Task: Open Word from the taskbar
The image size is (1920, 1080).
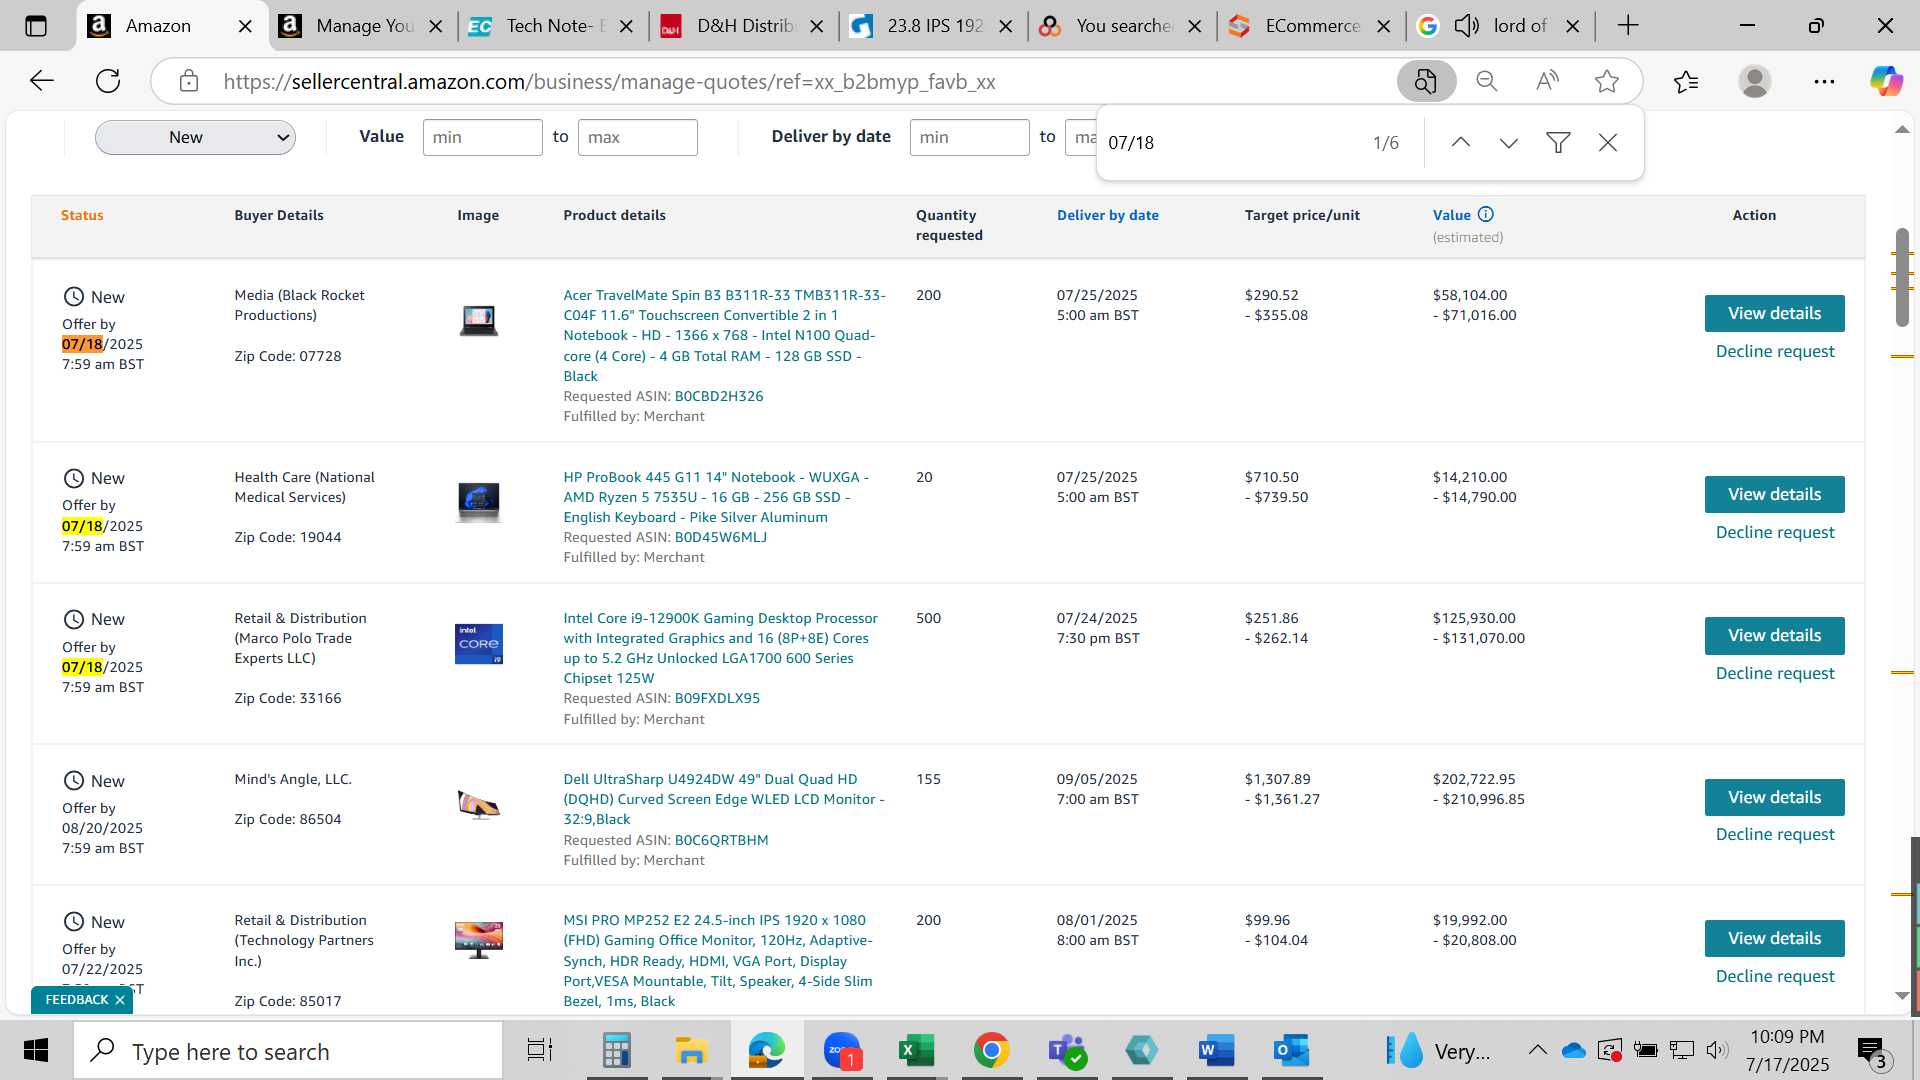Action: [1216, 1051]
